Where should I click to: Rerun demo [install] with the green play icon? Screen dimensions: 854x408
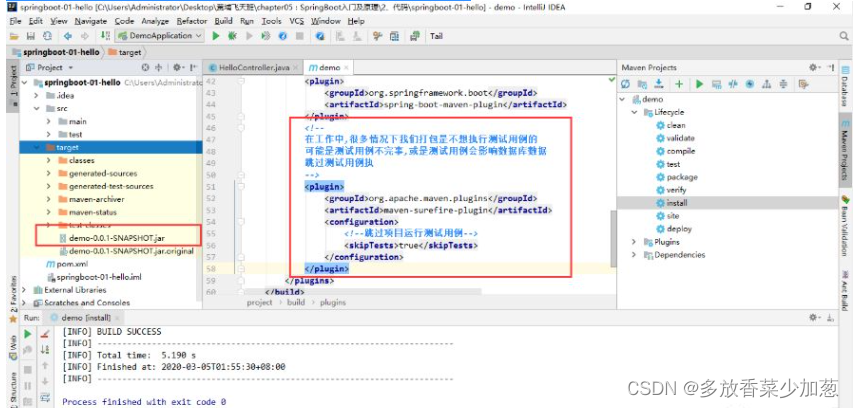coord(27,334)
